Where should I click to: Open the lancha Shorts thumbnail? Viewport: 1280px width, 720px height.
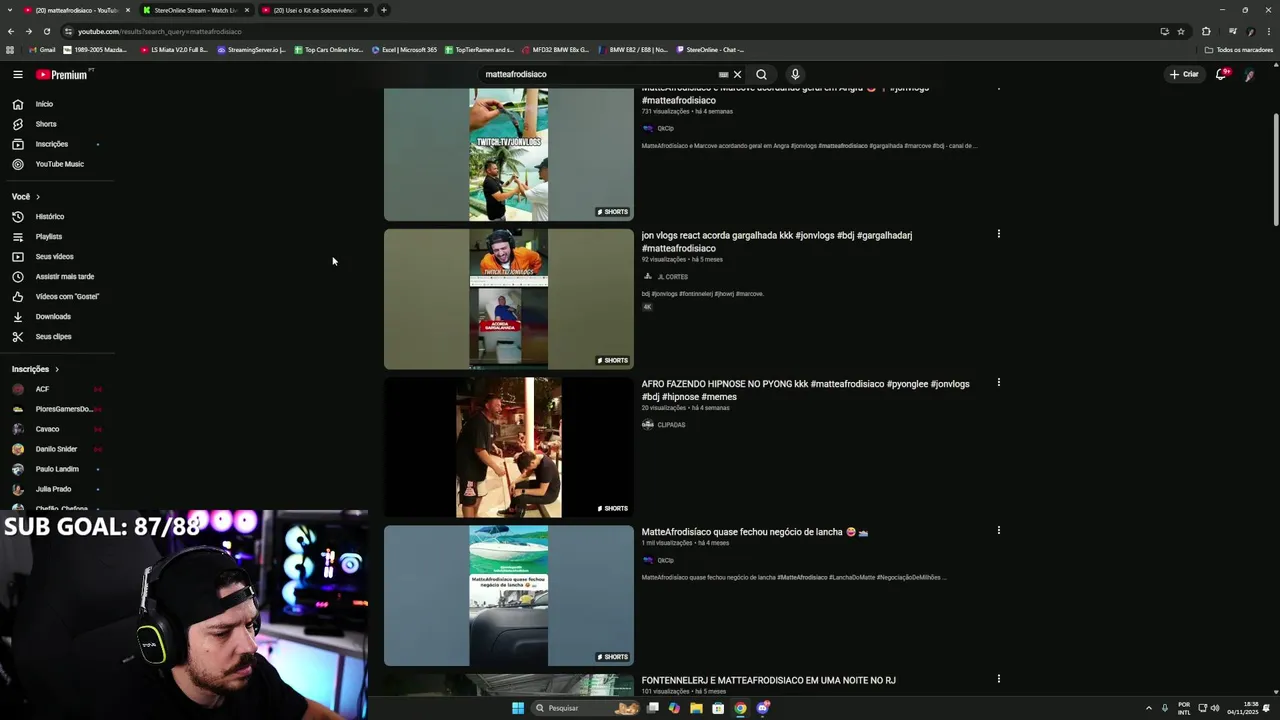click(x=509, y=596)
